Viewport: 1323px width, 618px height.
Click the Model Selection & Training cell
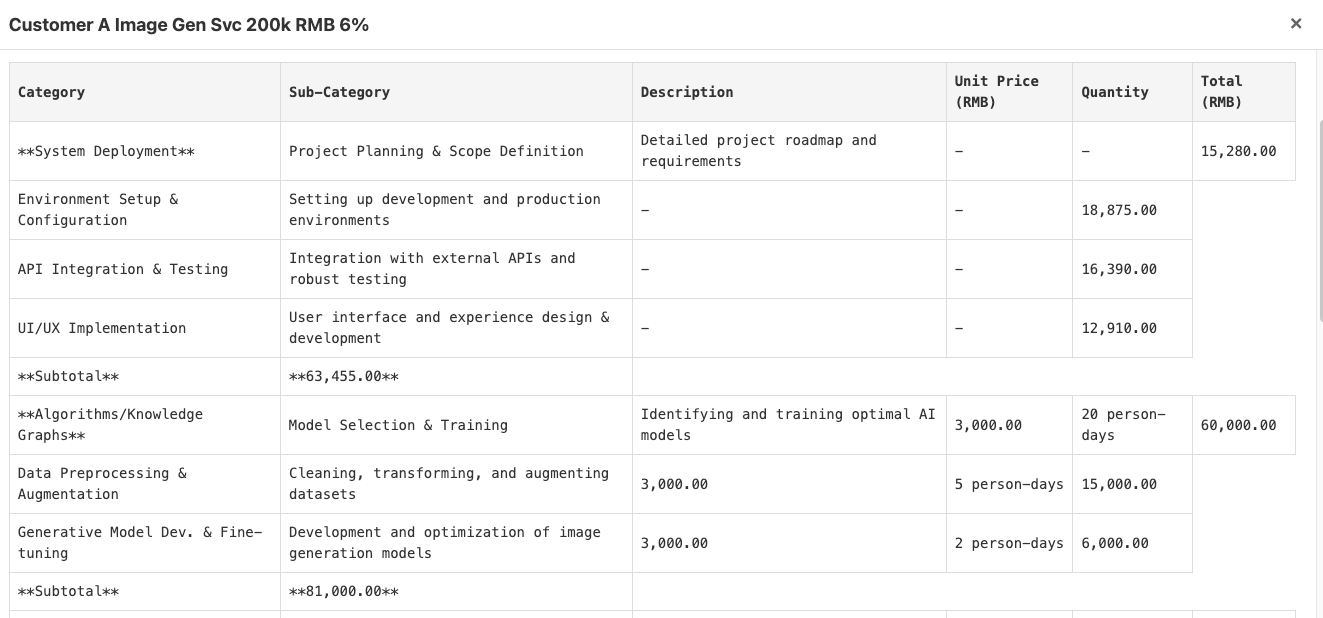(398, 425)
